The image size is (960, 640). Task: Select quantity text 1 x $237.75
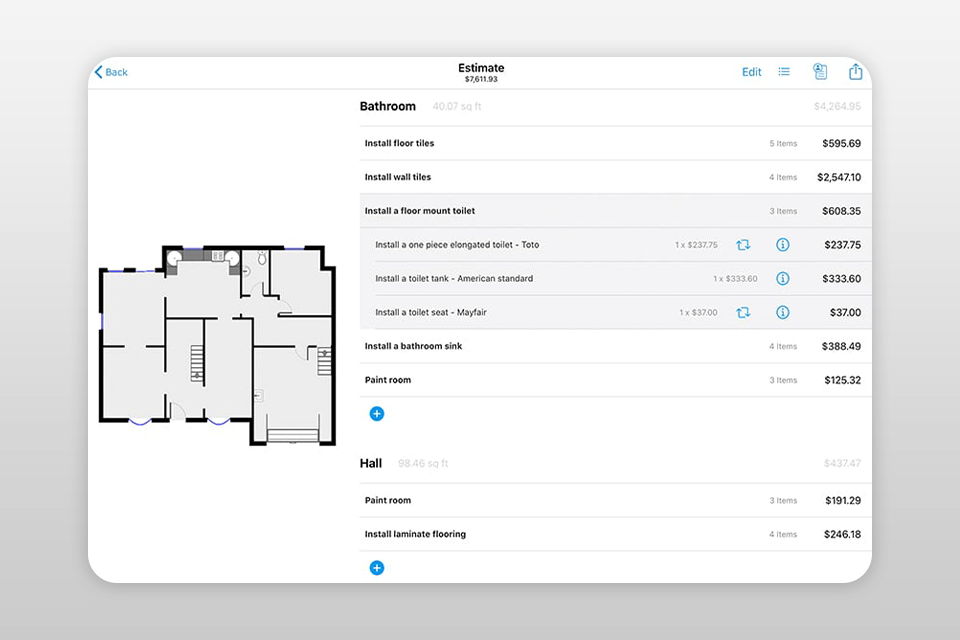click(696, 245)
